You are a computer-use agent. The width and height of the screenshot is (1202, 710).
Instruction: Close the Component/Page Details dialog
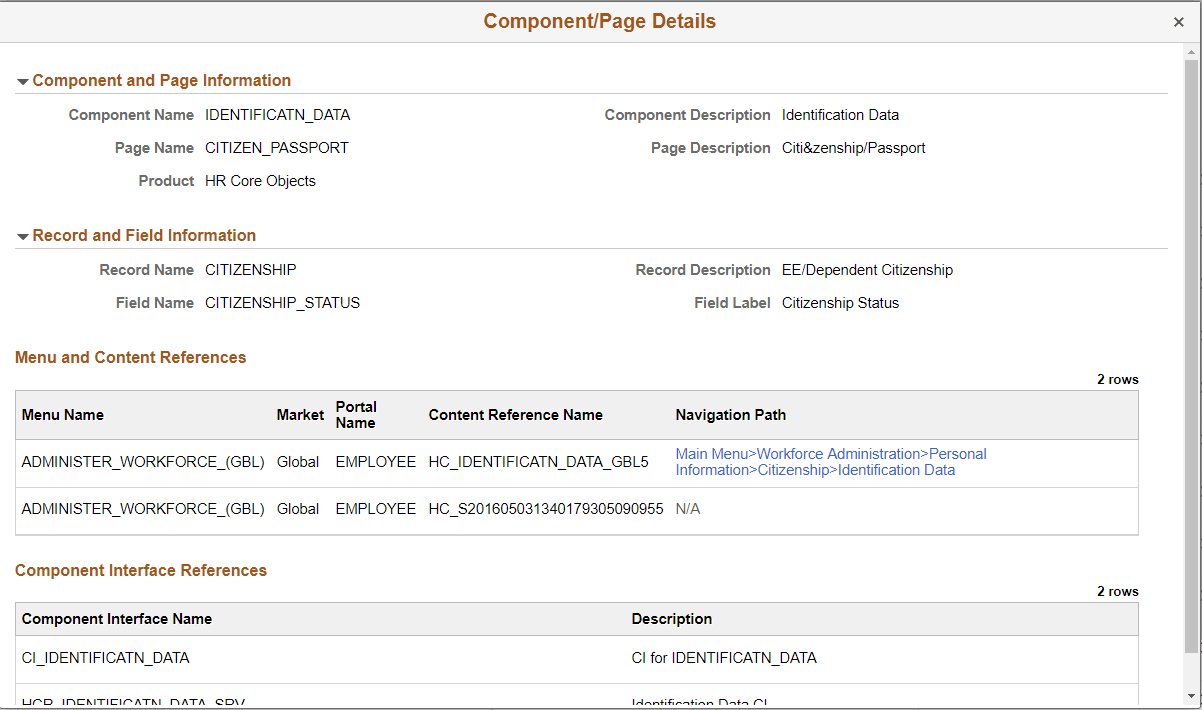pyautogui.click(x=1178, y=21)
